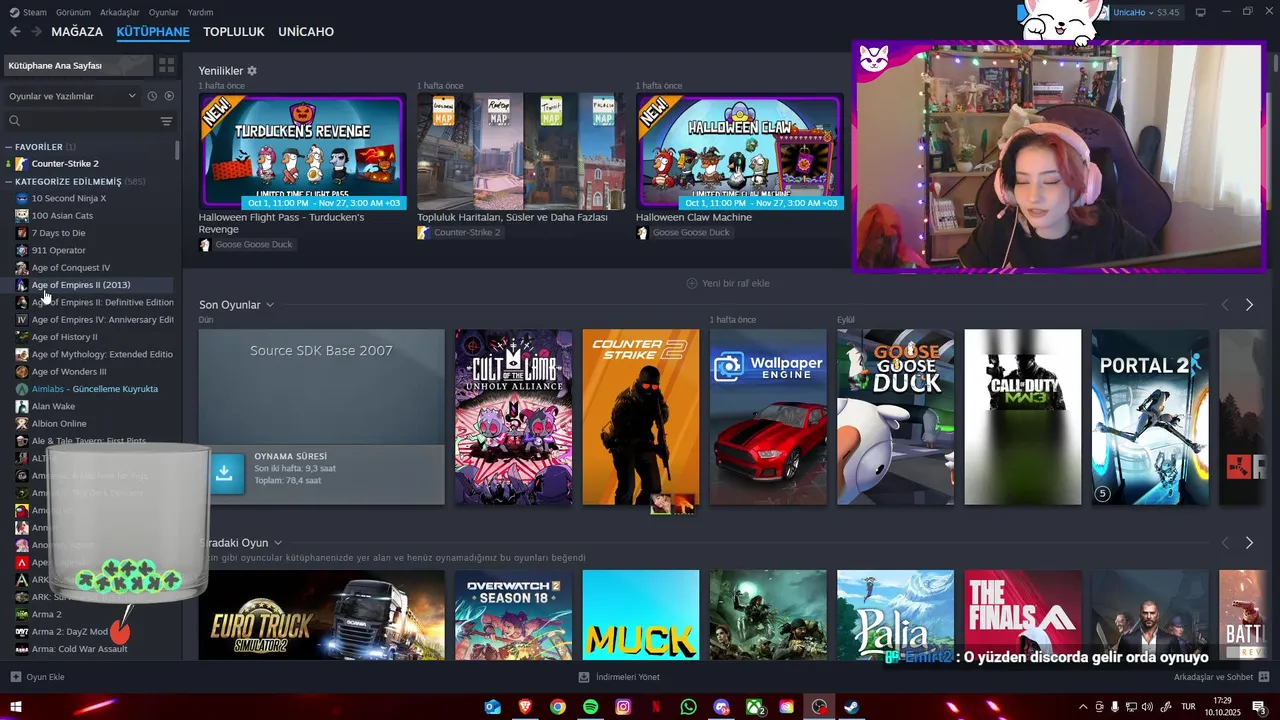Viewport: 1280px width, 720px height.
Task: Click the plus icon next to Oyun Ekle
Action: point(15,677)
